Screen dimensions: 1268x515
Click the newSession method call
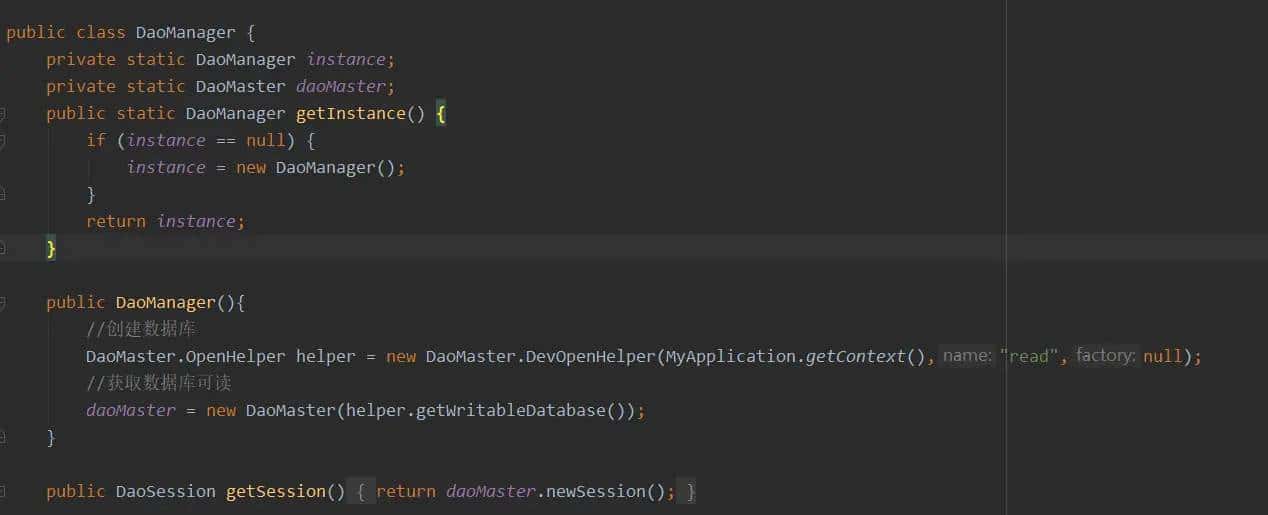(595, 491)
